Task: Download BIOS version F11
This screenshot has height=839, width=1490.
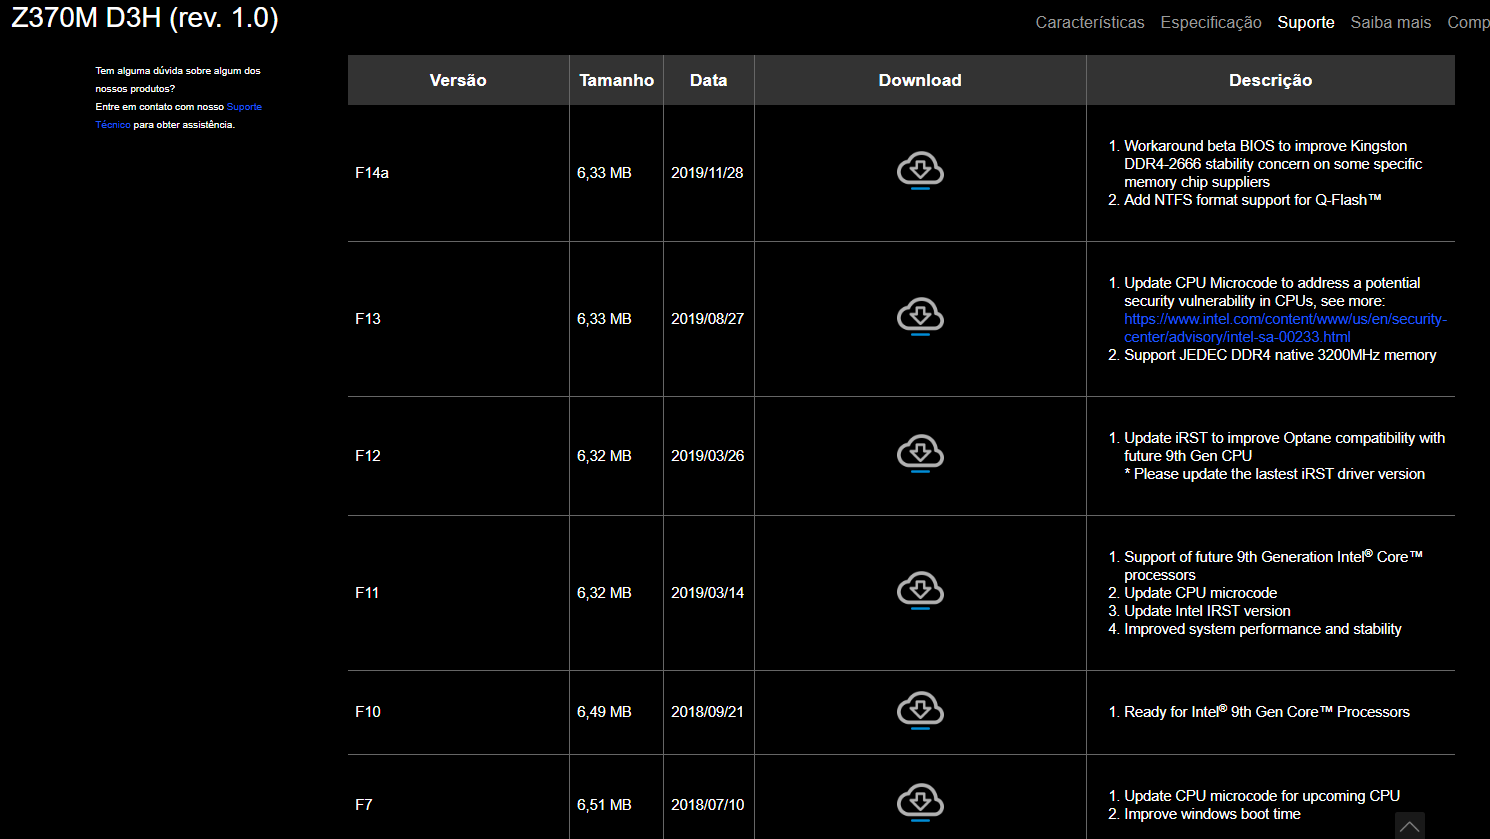Action: 920,591
